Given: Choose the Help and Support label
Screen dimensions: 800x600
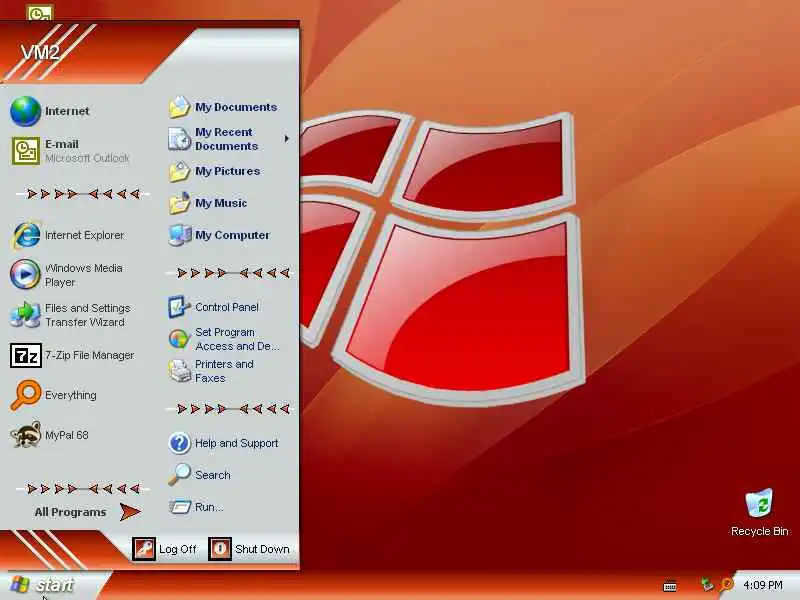Looking at the screenshot, I should point(237,443).
